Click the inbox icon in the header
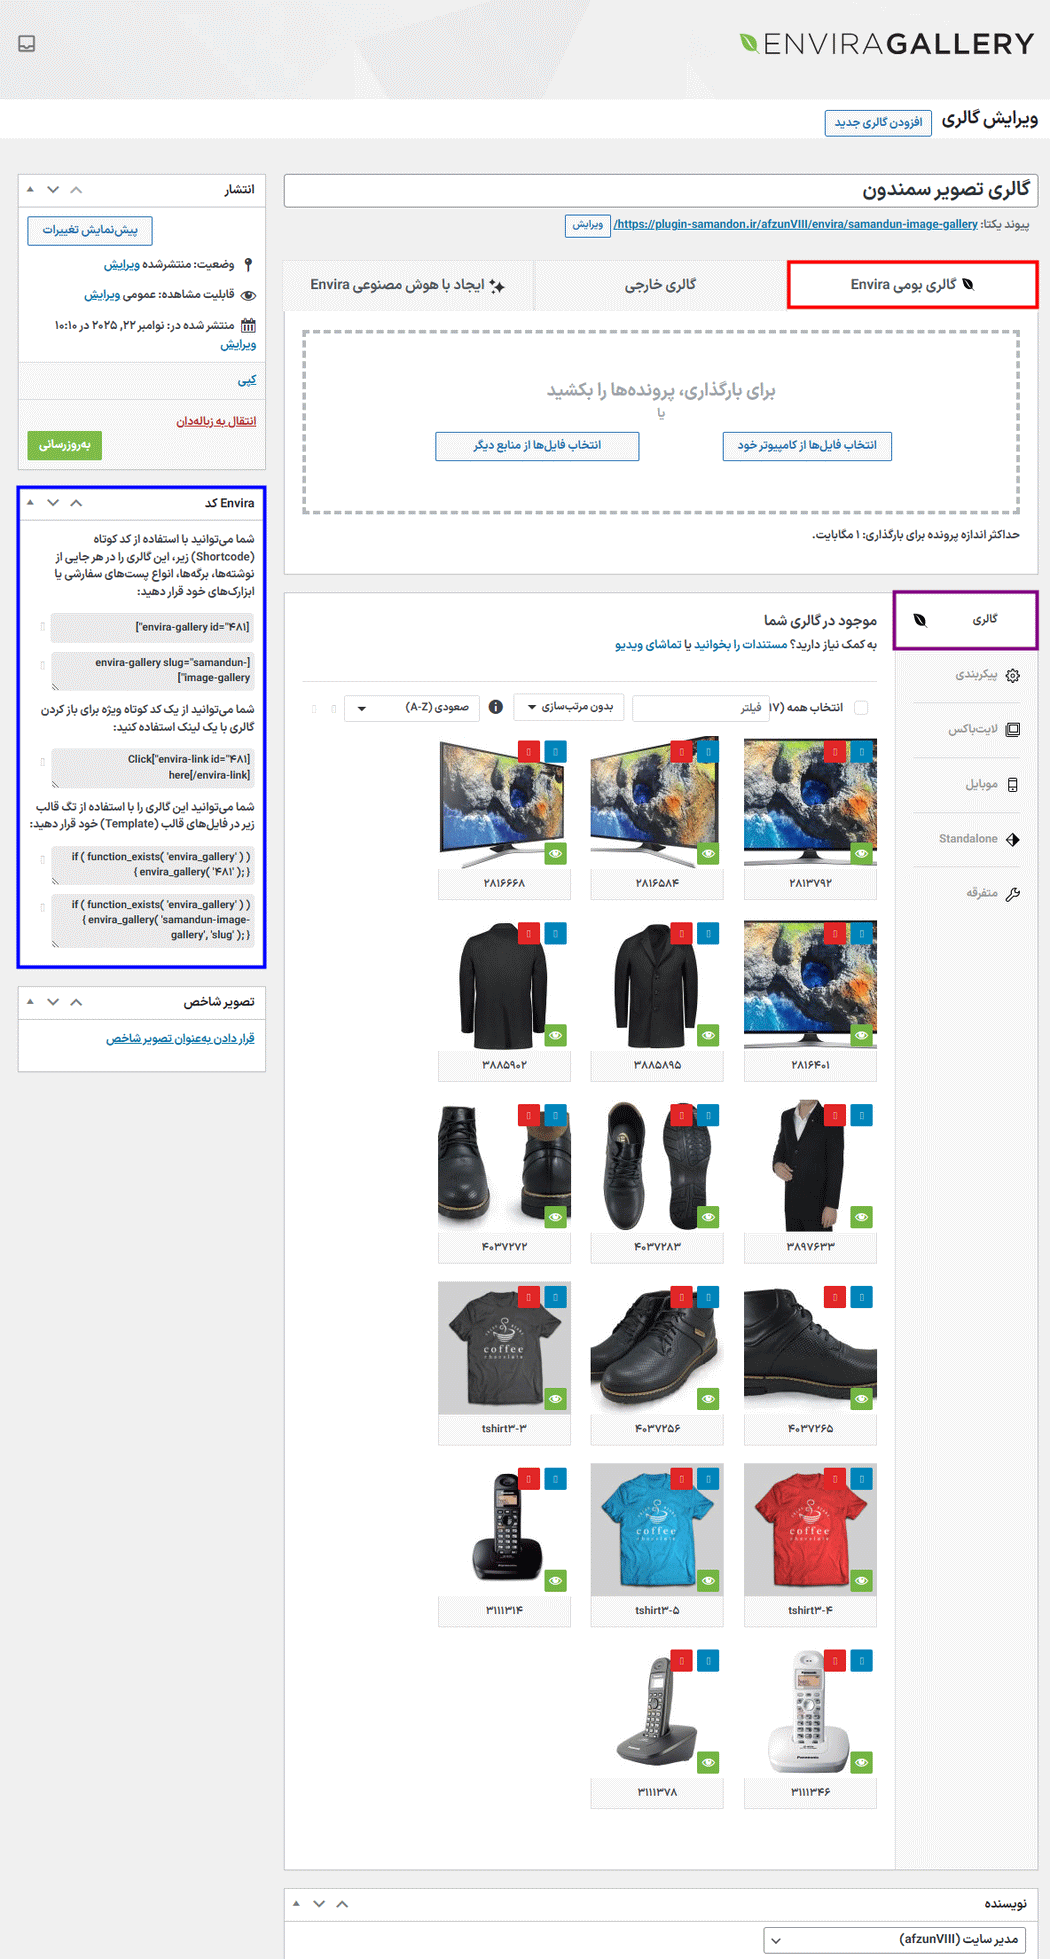Viewport: 1050px width, 1959px height. click(x=27, y=44)
